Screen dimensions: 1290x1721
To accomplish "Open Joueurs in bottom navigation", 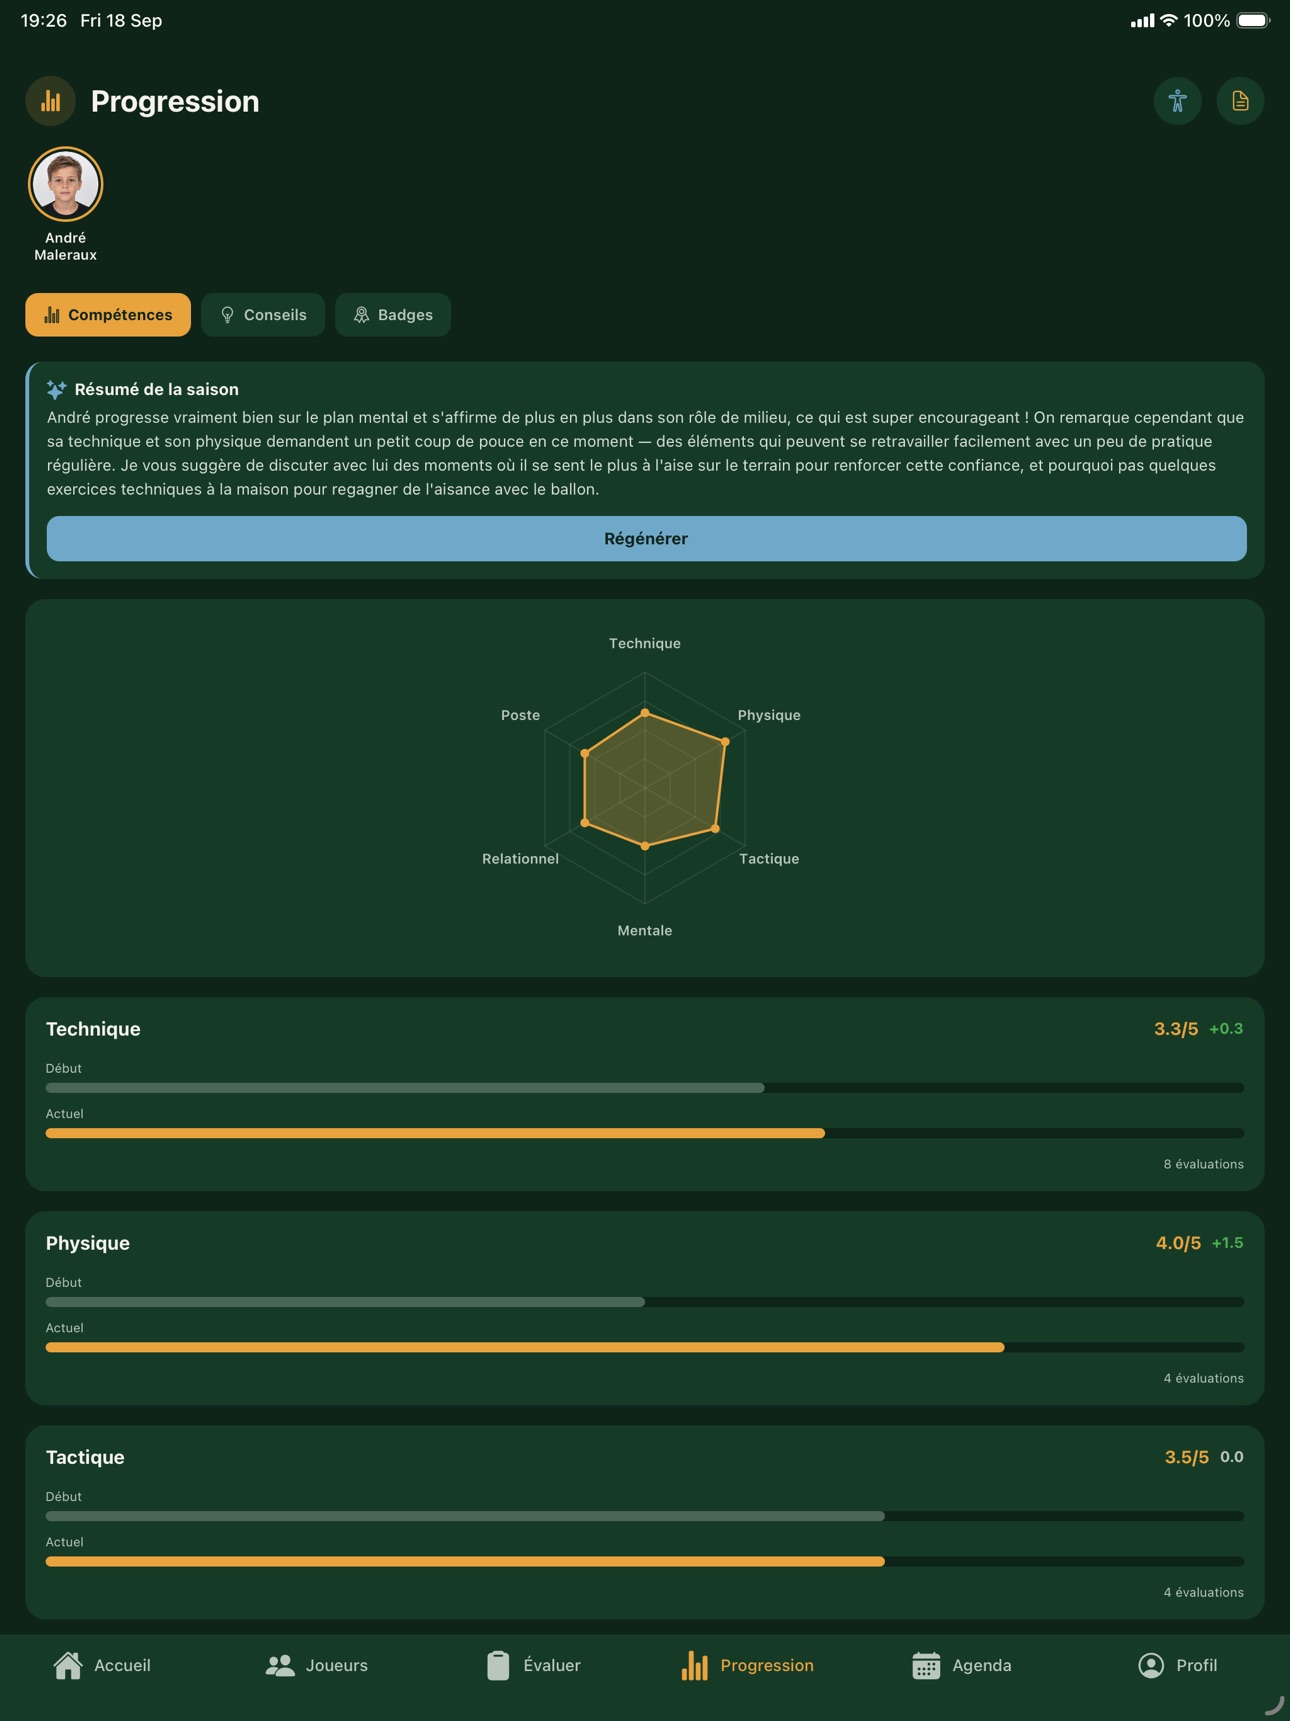I will 317,1665.
